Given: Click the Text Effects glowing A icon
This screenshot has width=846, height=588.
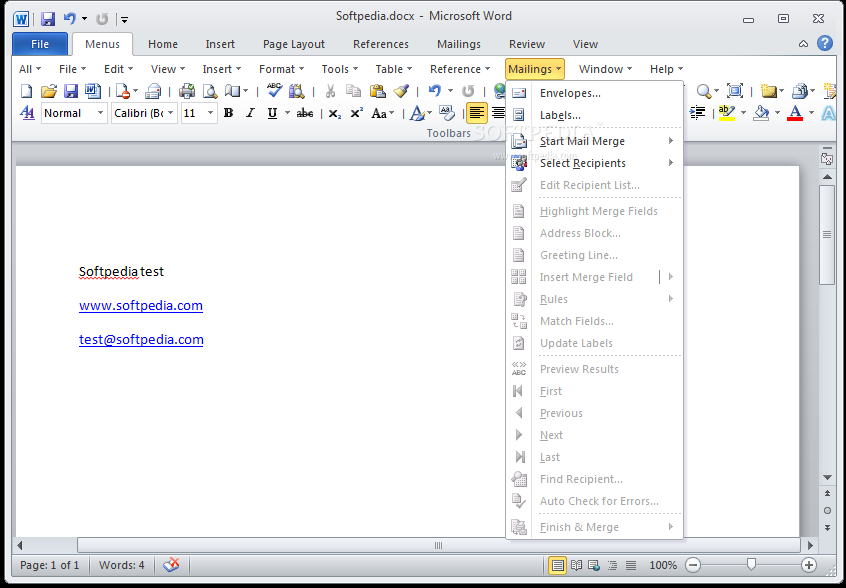Looking at the screenshot, I should click(828, 113).
